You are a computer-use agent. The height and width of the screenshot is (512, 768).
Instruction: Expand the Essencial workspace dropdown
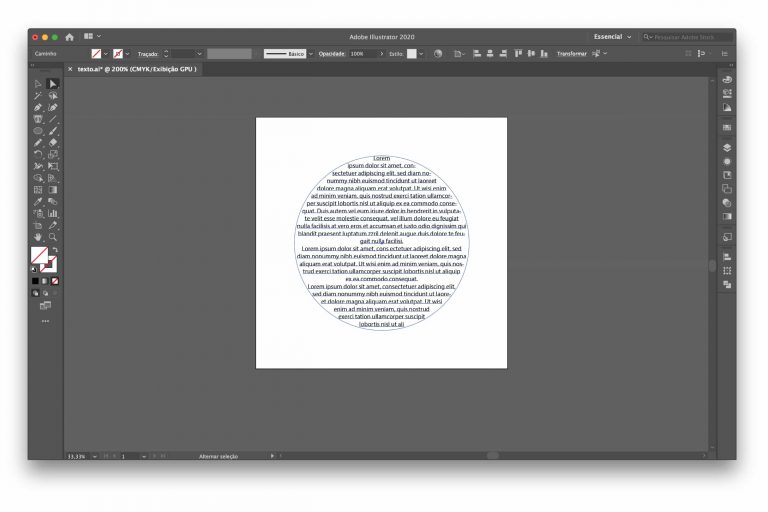(x=612, y=37)
